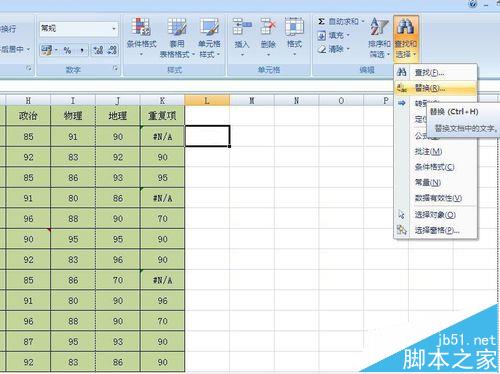500x374 pixels.
Task: Click the 政治 header cell
Action: (28, 116)
